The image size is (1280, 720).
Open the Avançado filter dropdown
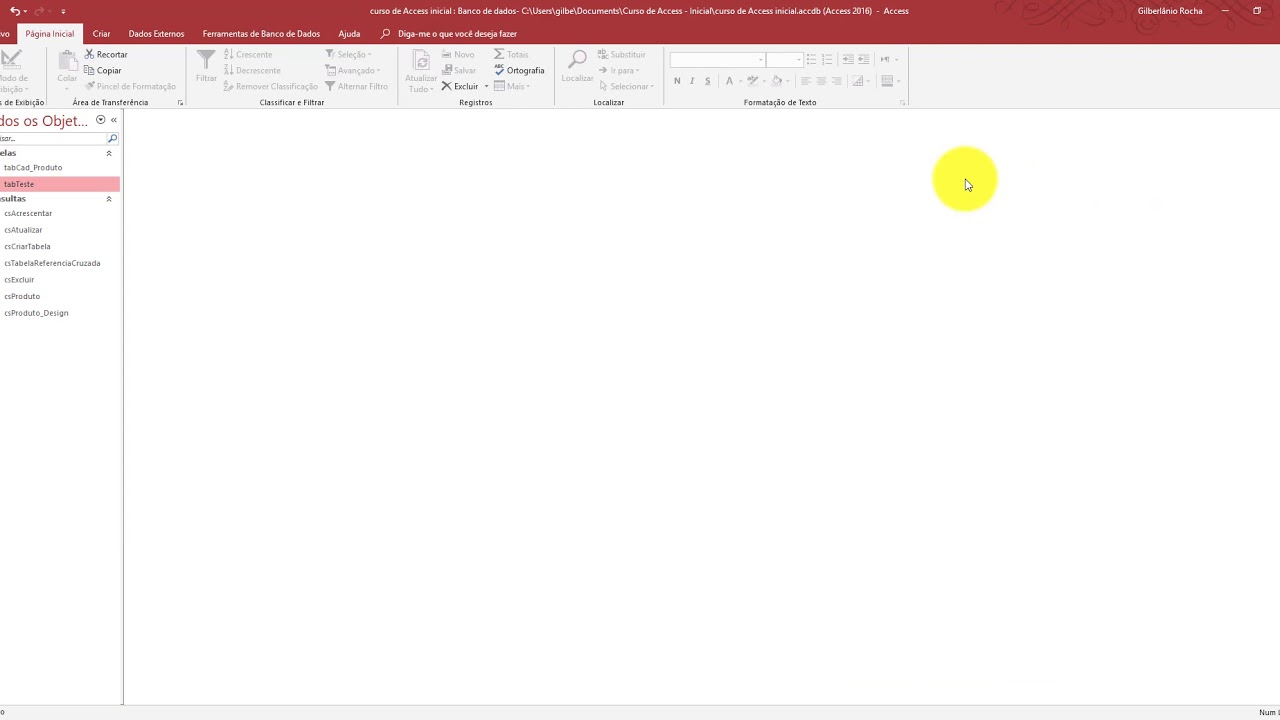352,70
